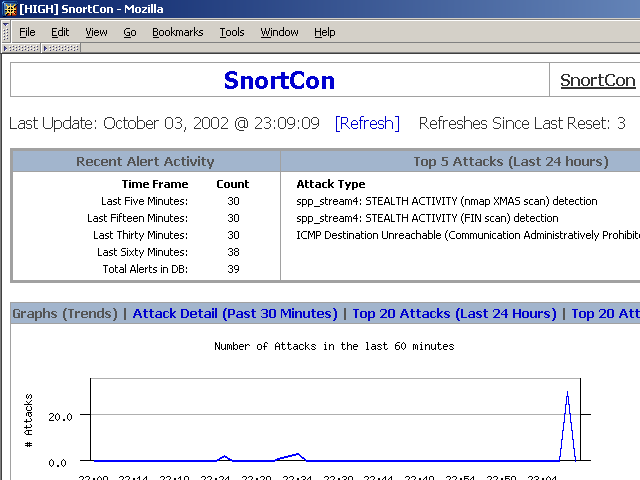Screen dimensions: 640x480
Task: Open the Tools menu
Action: coord(232,32)
